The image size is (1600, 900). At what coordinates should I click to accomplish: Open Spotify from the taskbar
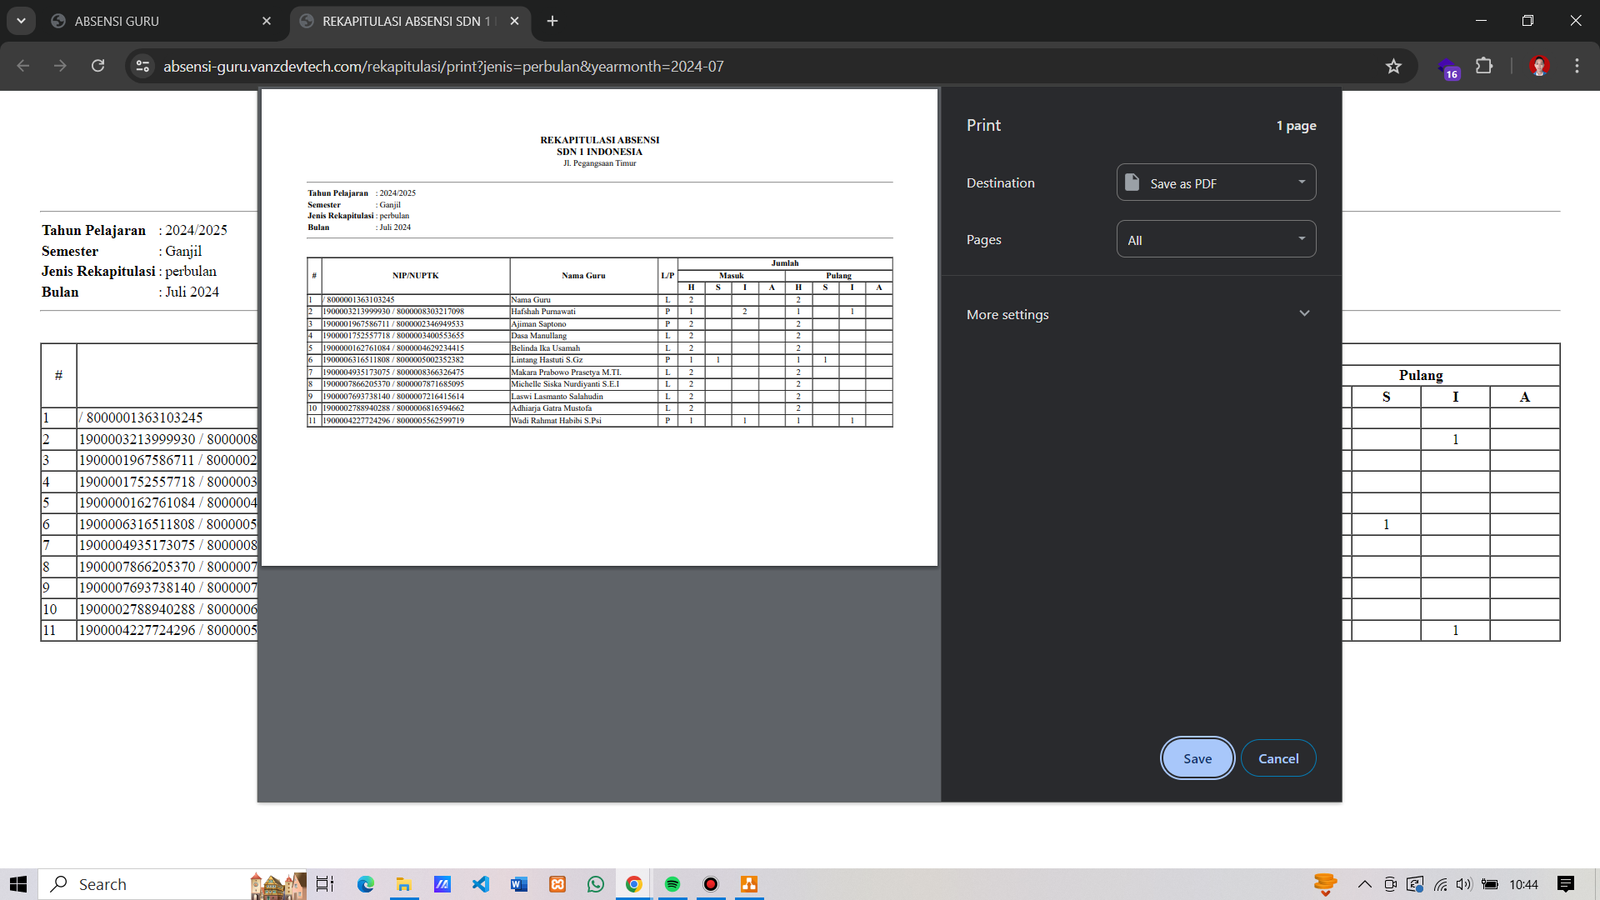[672, 884]
